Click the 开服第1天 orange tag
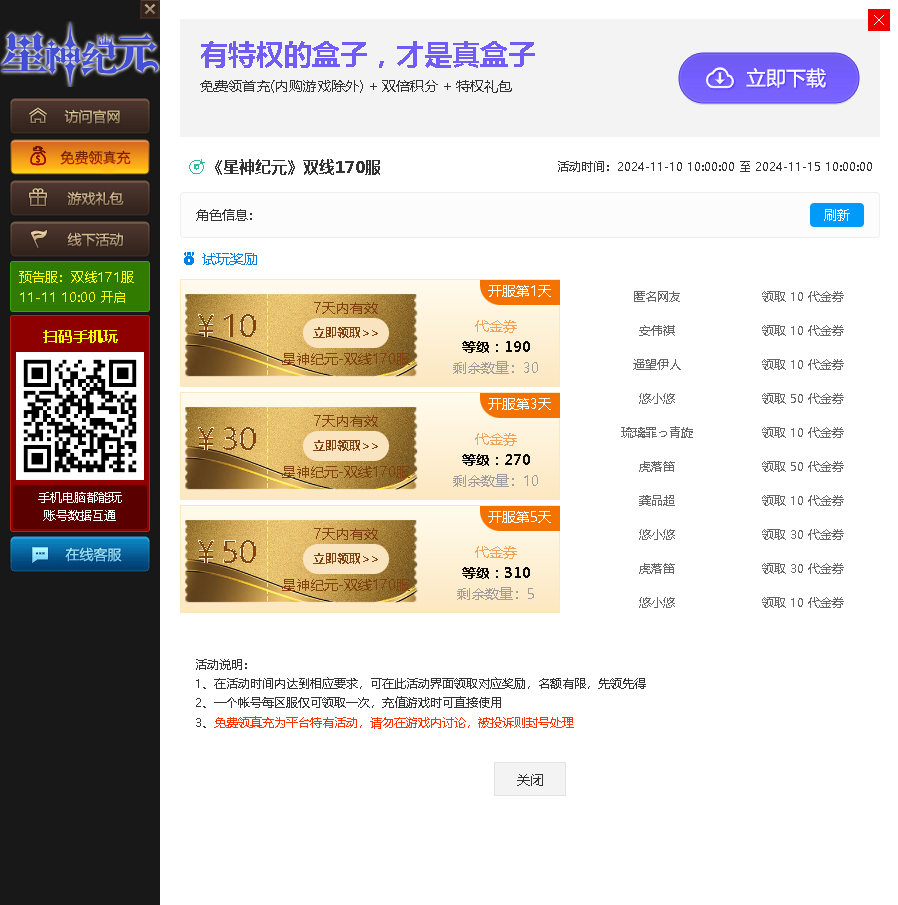Screen dimensions: 898x905 519,291
